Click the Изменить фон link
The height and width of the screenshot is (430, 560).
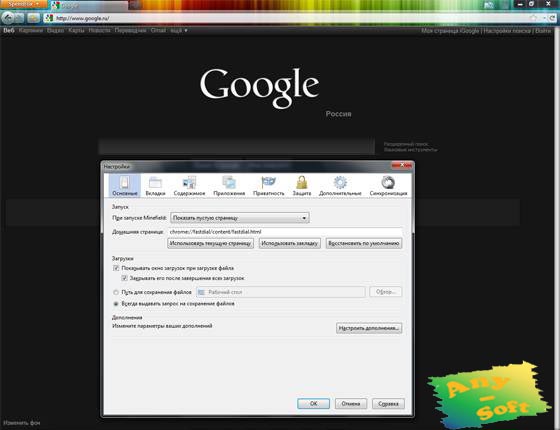(22, 423)
